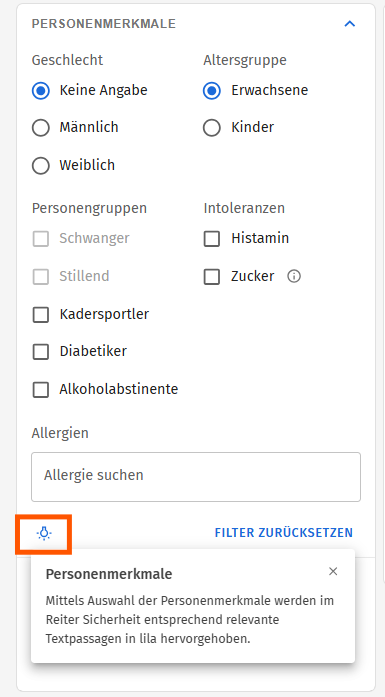
Task: Click the lightbulb hint icon
Action: click(44, 533)
